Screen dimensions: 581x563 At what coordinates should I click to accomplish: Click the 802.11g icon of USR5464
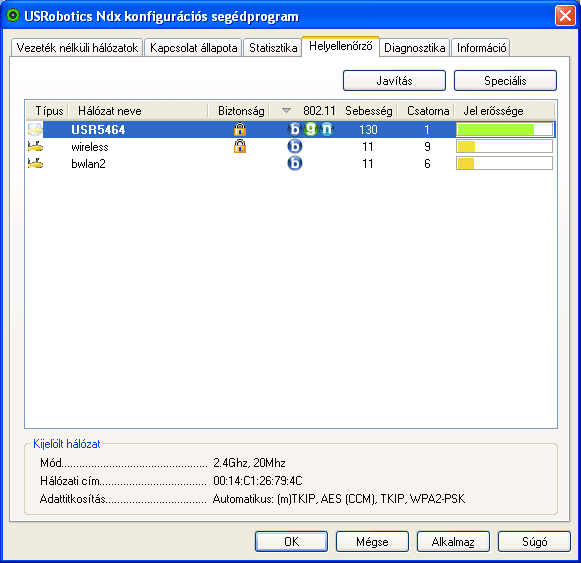click(311, 129)
